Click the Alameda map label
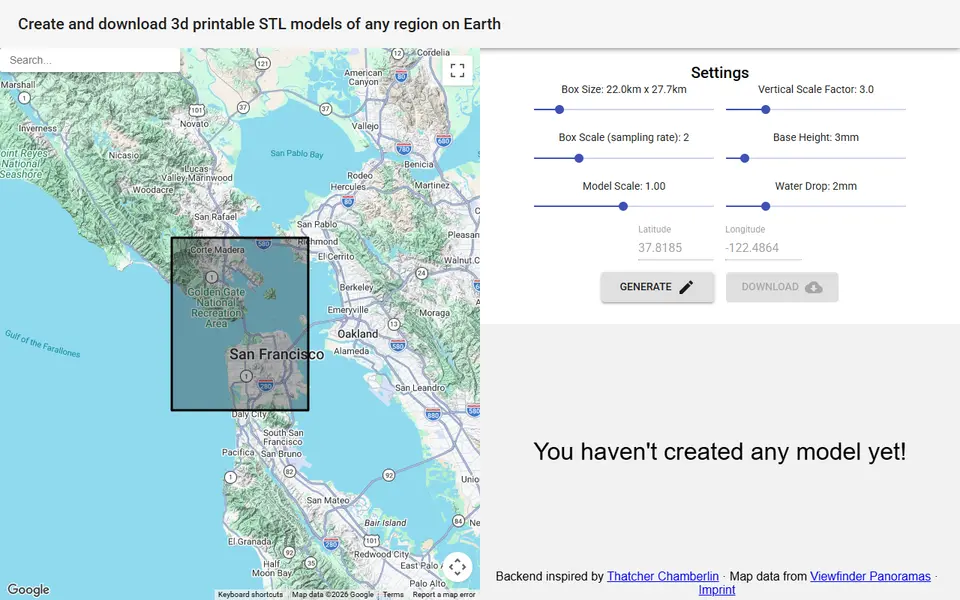 click(351, 351)
